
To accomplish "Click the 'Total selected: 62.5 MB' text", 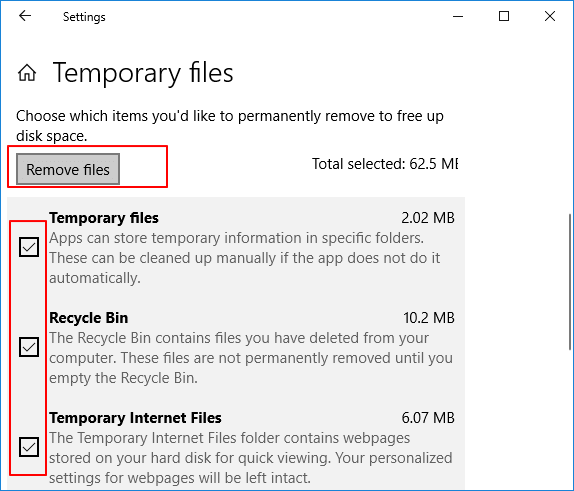I will click(x=385, y=164).
